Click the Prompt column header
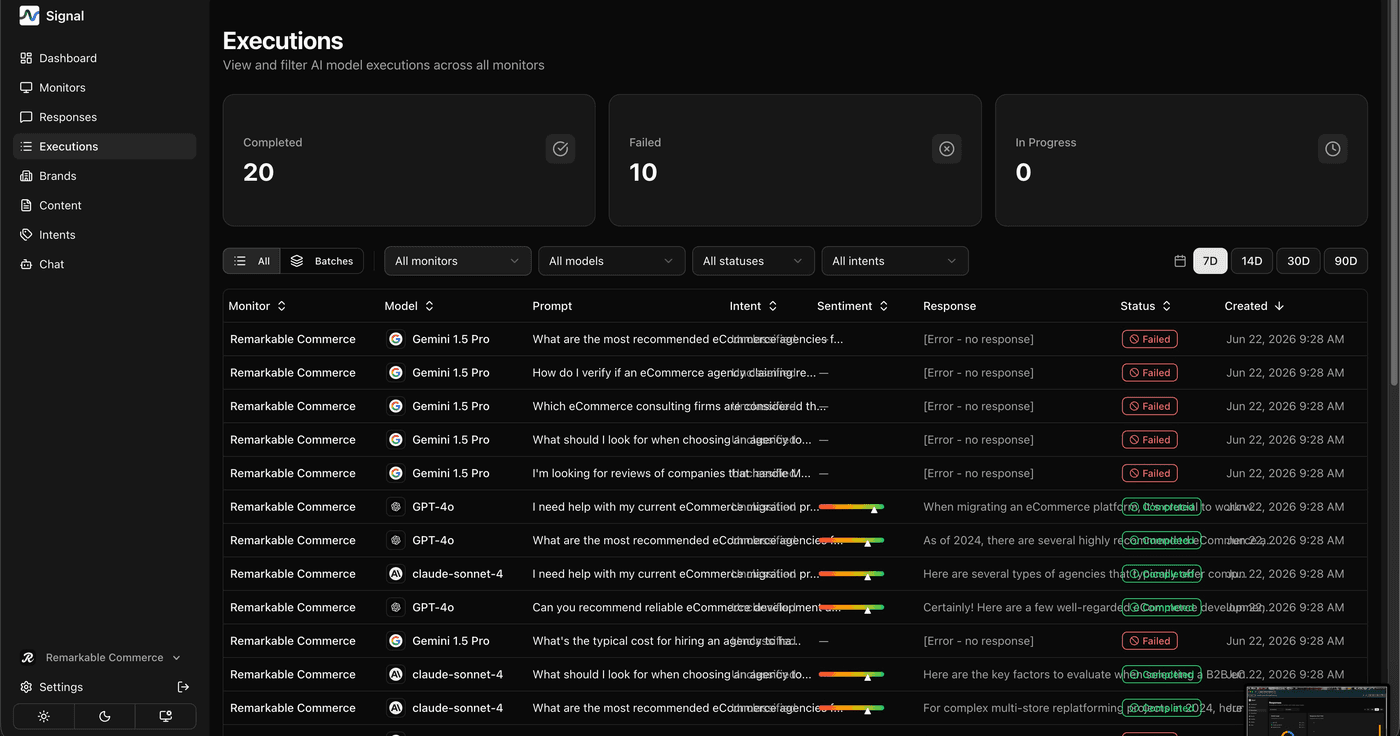Screen dimensions: 1400x736 coord(552,306)
